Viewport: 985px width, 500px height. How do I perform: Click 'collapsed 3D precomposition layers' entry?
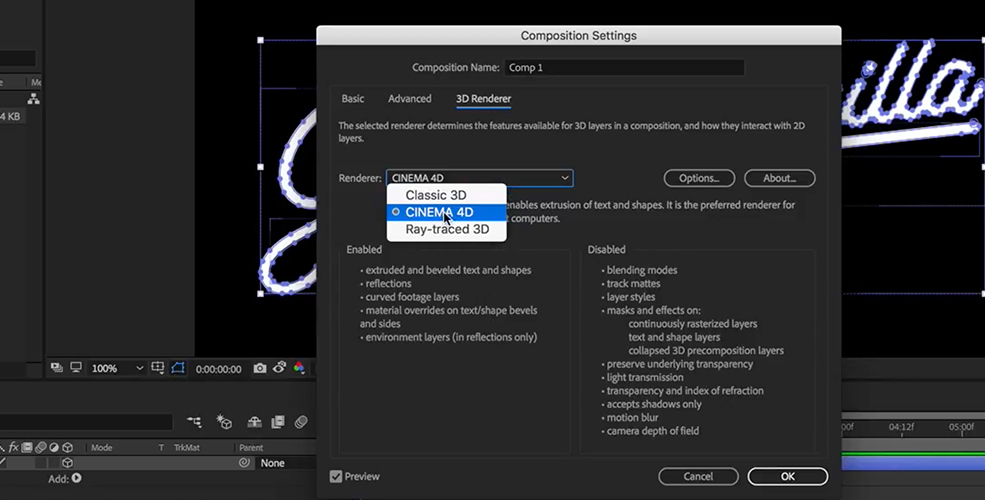[x=706, y=351]
